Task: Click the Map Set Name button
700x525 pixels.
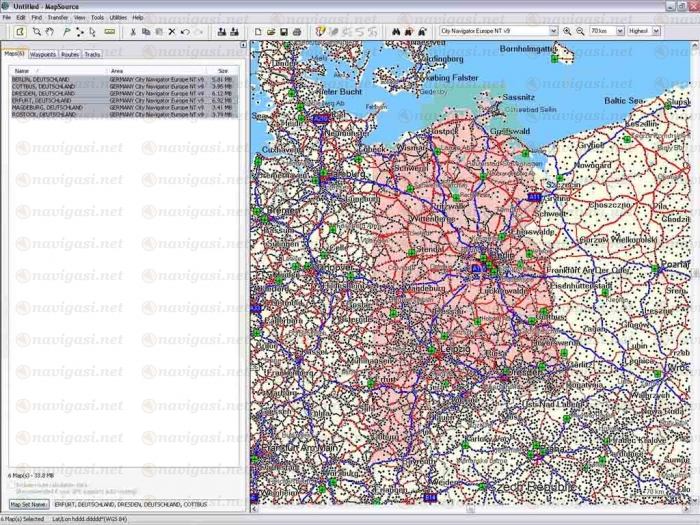Action: tap(29, 504)
